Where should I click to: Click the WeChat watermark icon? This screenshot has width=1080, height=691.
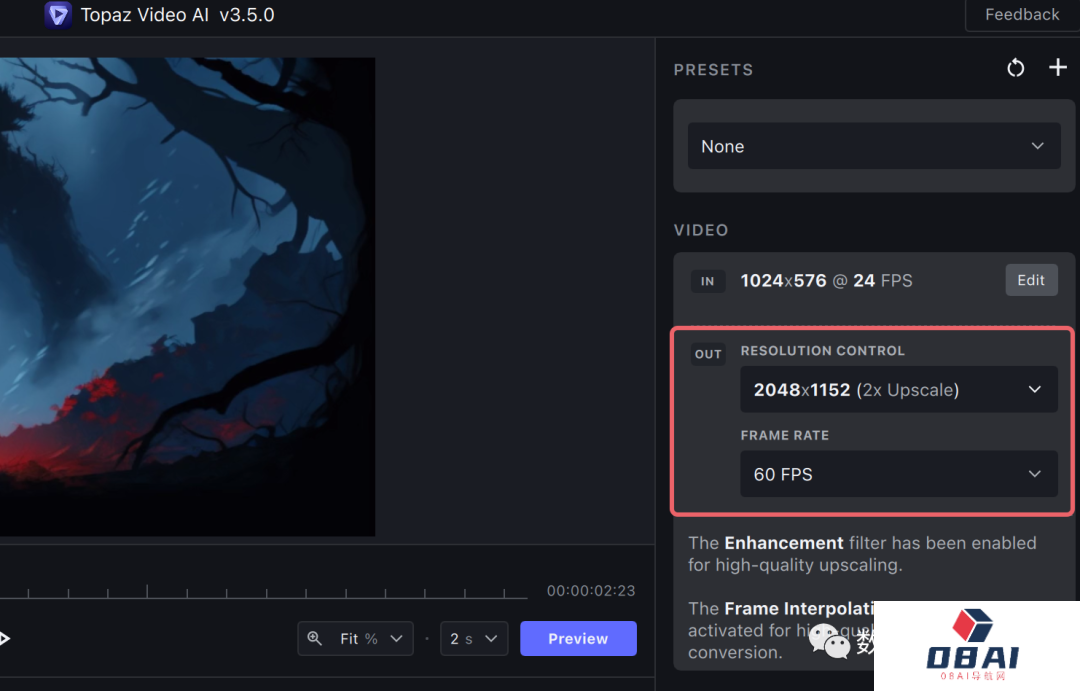[x=829, y=640]
